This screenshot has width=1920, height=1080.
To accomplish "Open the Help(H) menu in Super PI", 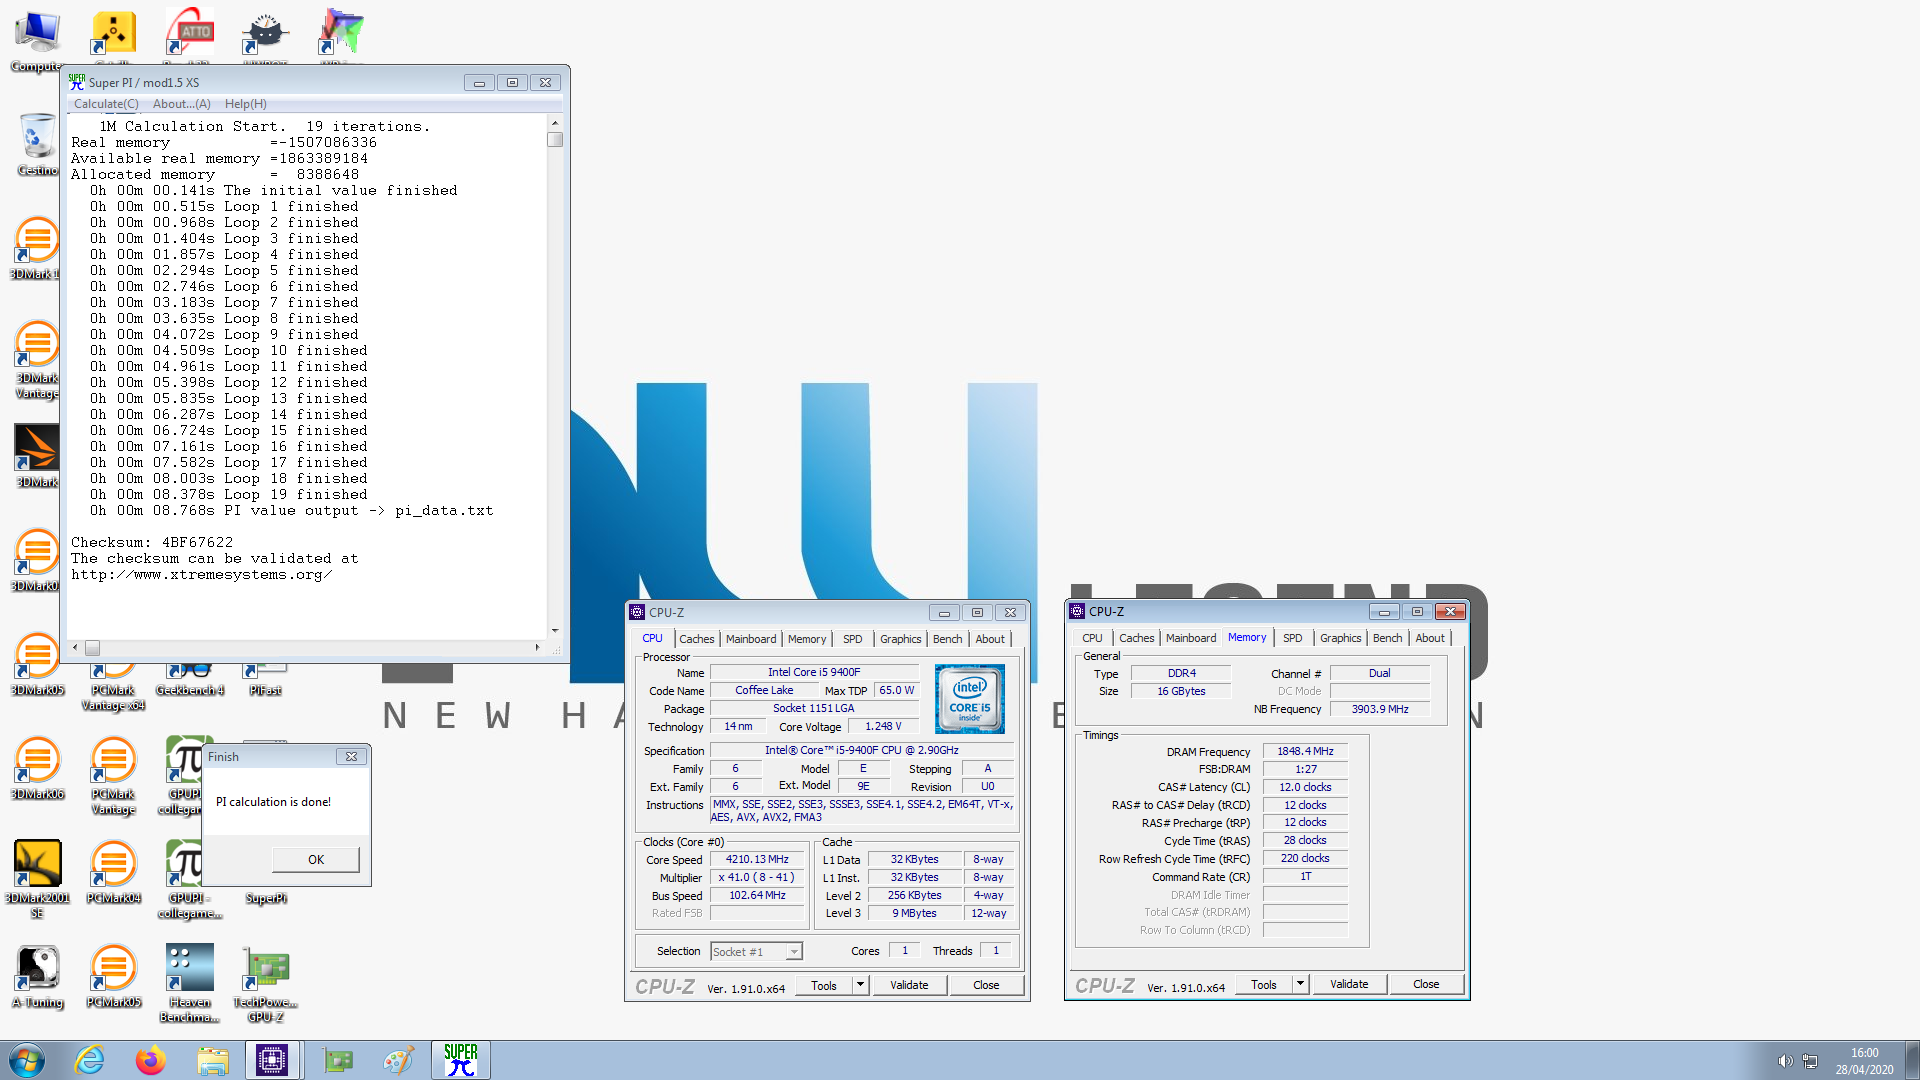I will point(246,104).
